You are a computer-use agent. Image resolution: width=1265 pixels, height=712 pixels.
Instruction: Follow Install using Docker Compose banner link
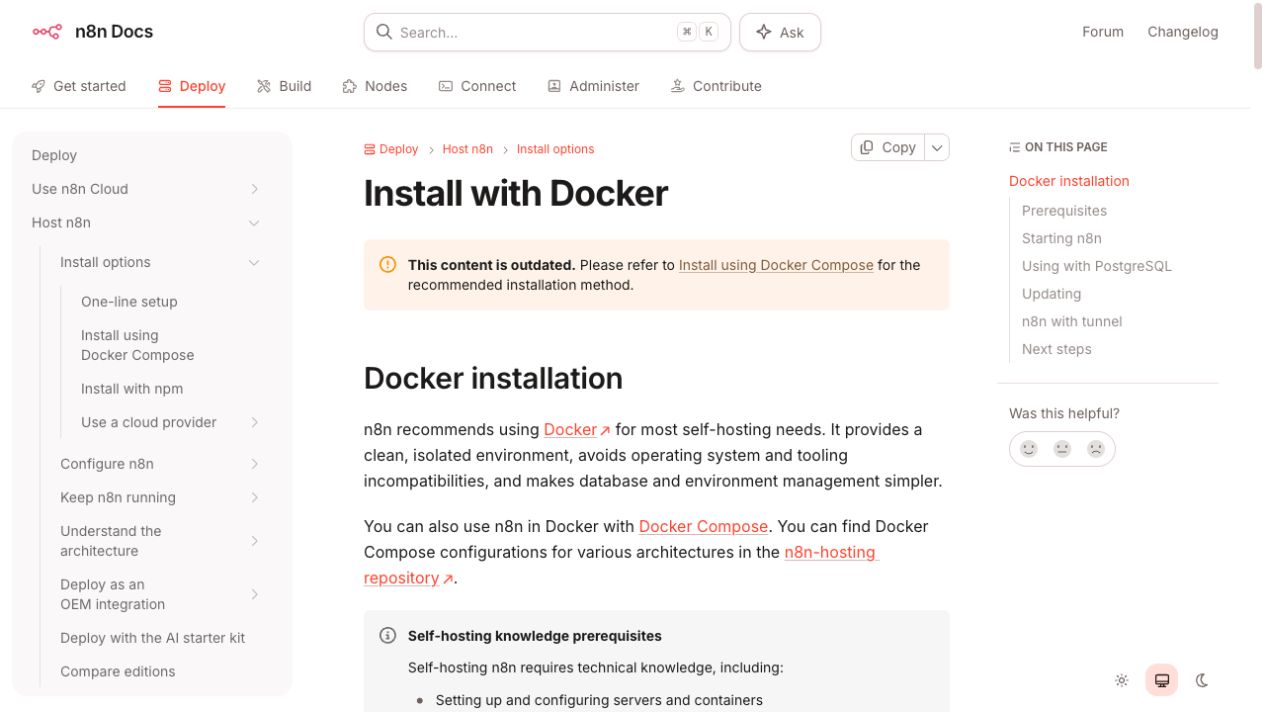coord(776,265)
